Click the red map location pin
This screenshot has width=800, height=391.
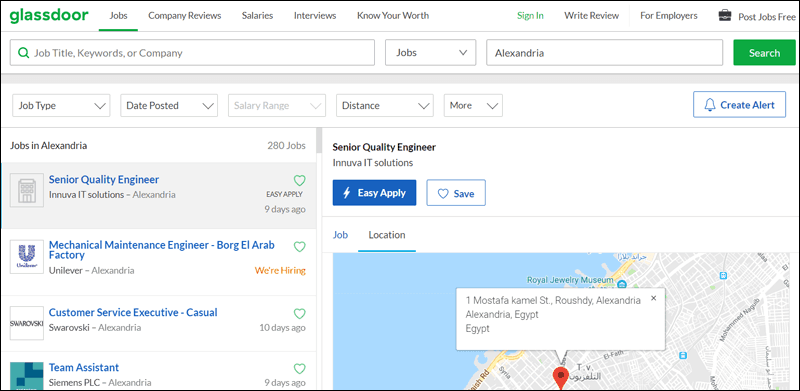point(561,379)
